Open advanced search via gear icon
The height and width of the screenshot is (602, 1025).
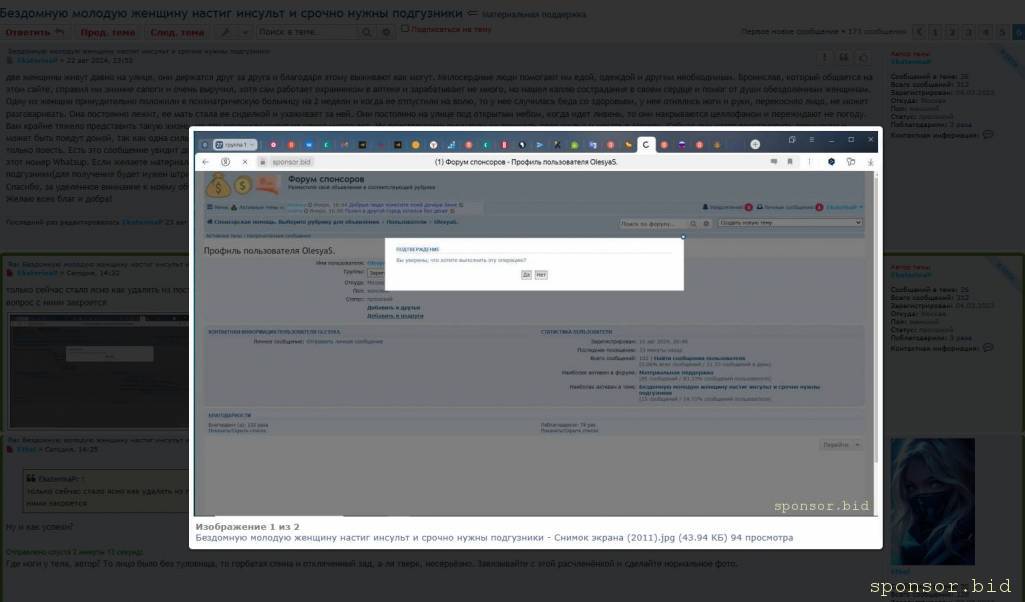[x=387, y=32]
